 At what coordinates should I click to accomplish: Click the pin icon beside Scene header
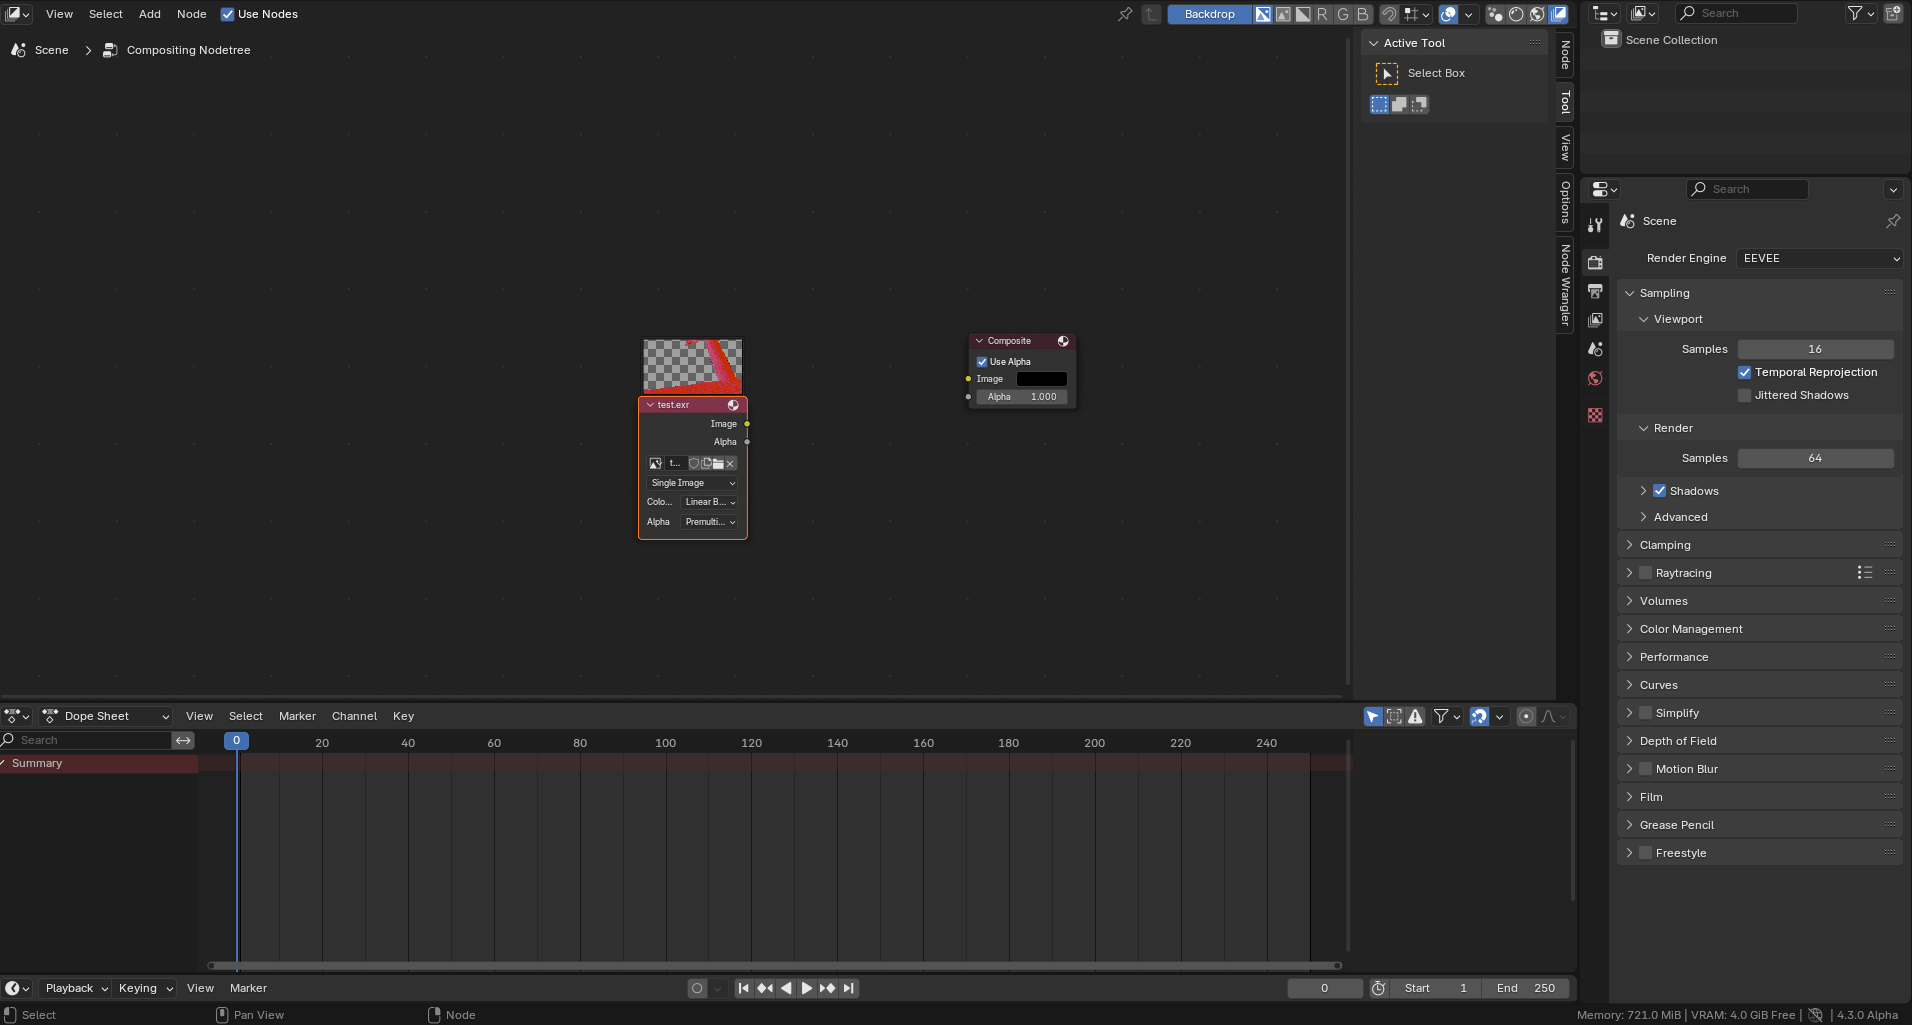(x=1892, y=221)
